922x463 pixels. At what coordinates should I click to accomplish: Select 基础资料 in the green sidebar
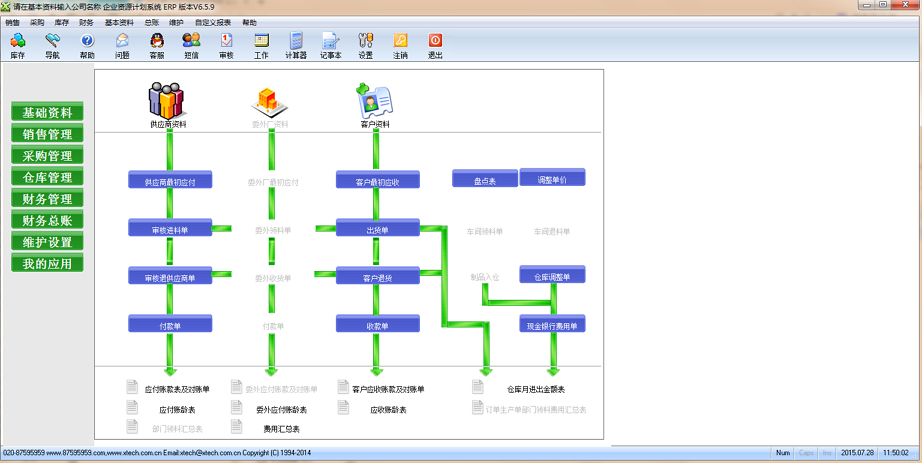pyautogui.click(x=47, y=112)
